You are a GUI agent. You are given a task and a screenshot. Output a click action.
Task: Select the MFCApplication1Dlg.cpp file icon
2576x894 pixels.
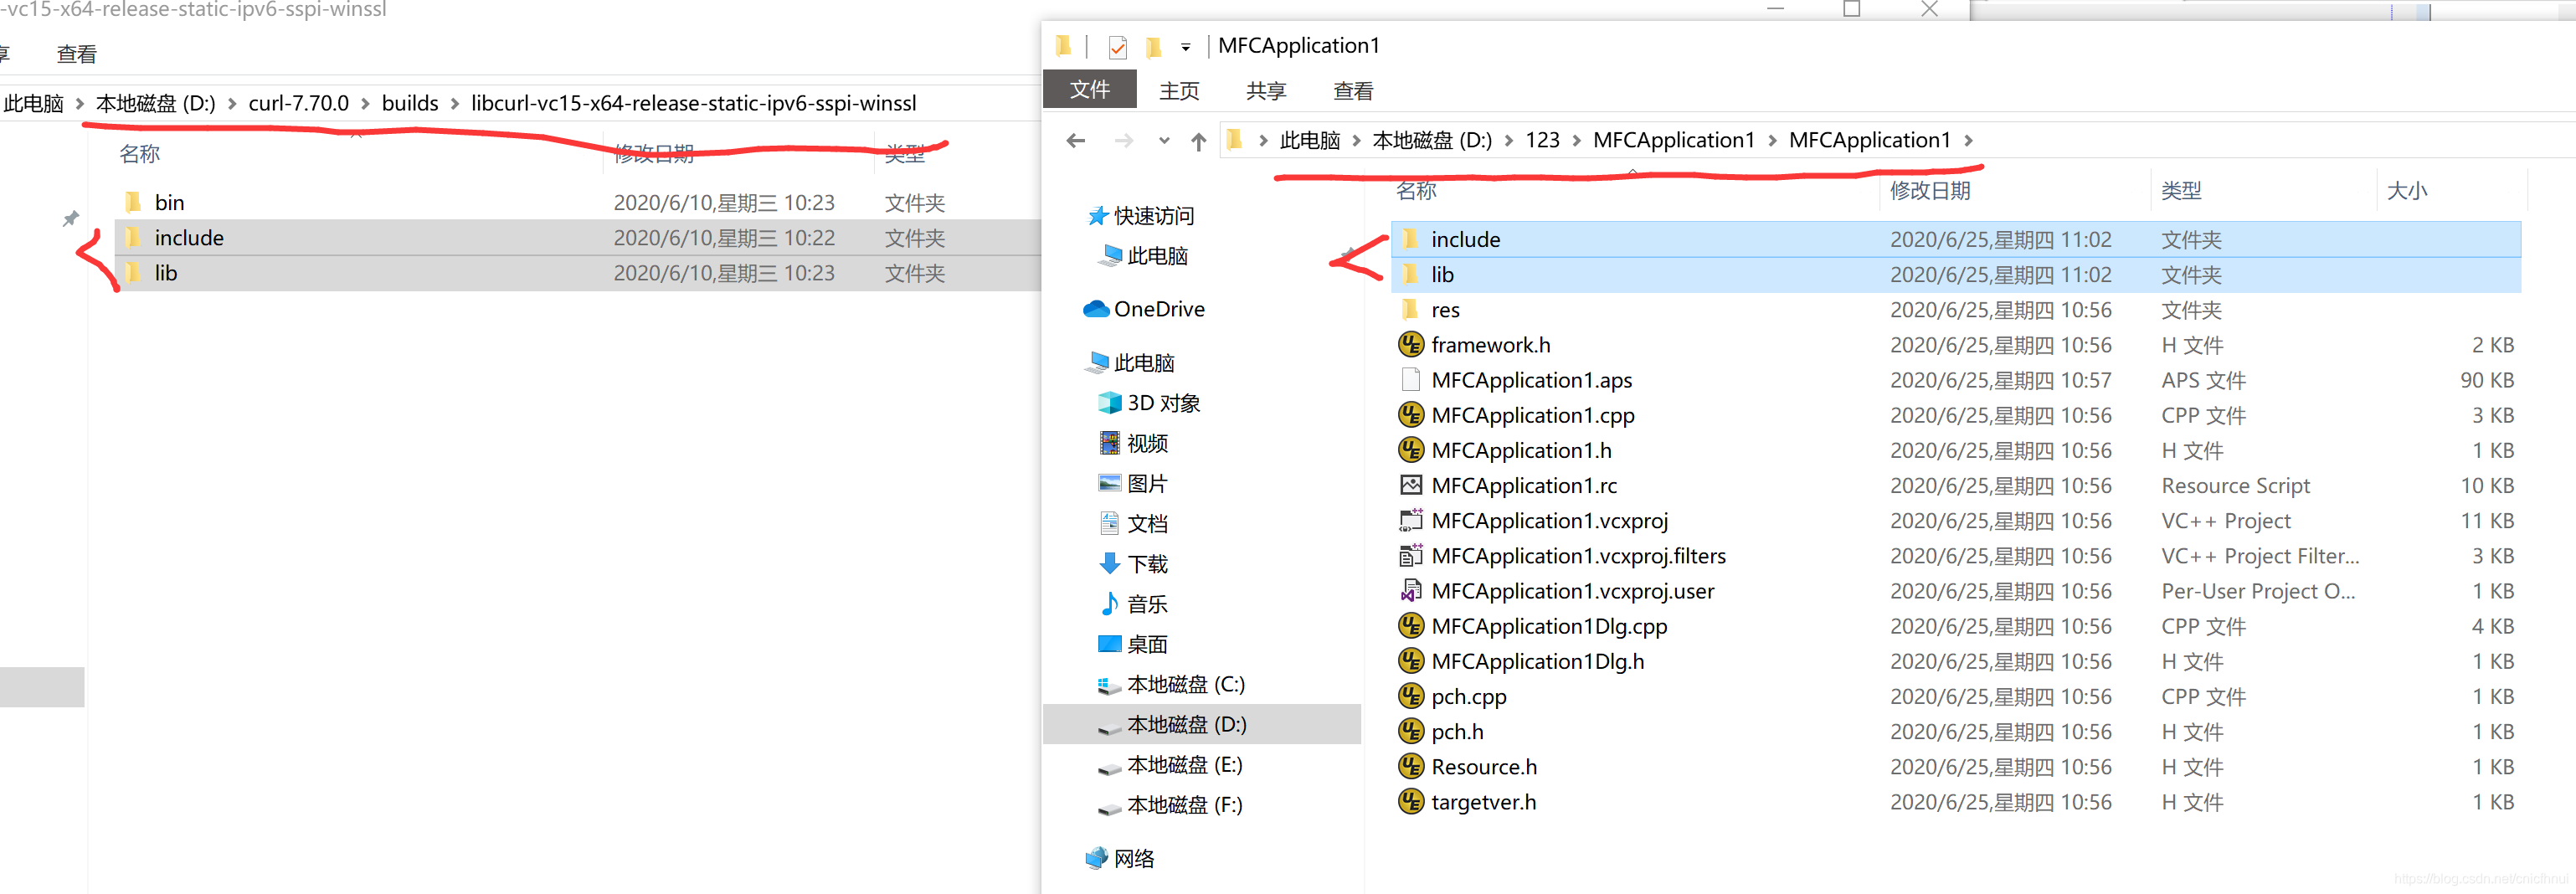click(x=1410, y=626)
